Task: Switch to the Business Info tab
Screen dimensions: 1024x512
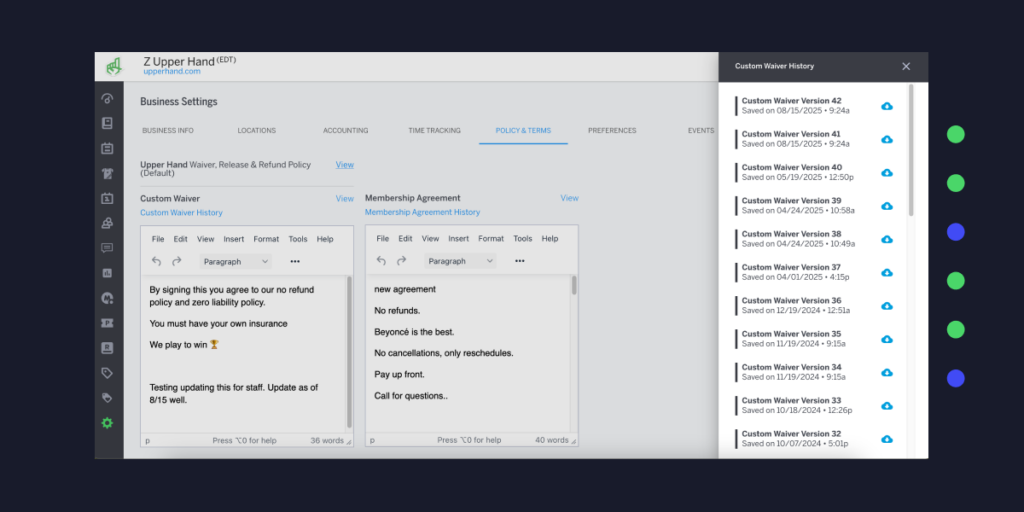Action: tap(168, 131)
